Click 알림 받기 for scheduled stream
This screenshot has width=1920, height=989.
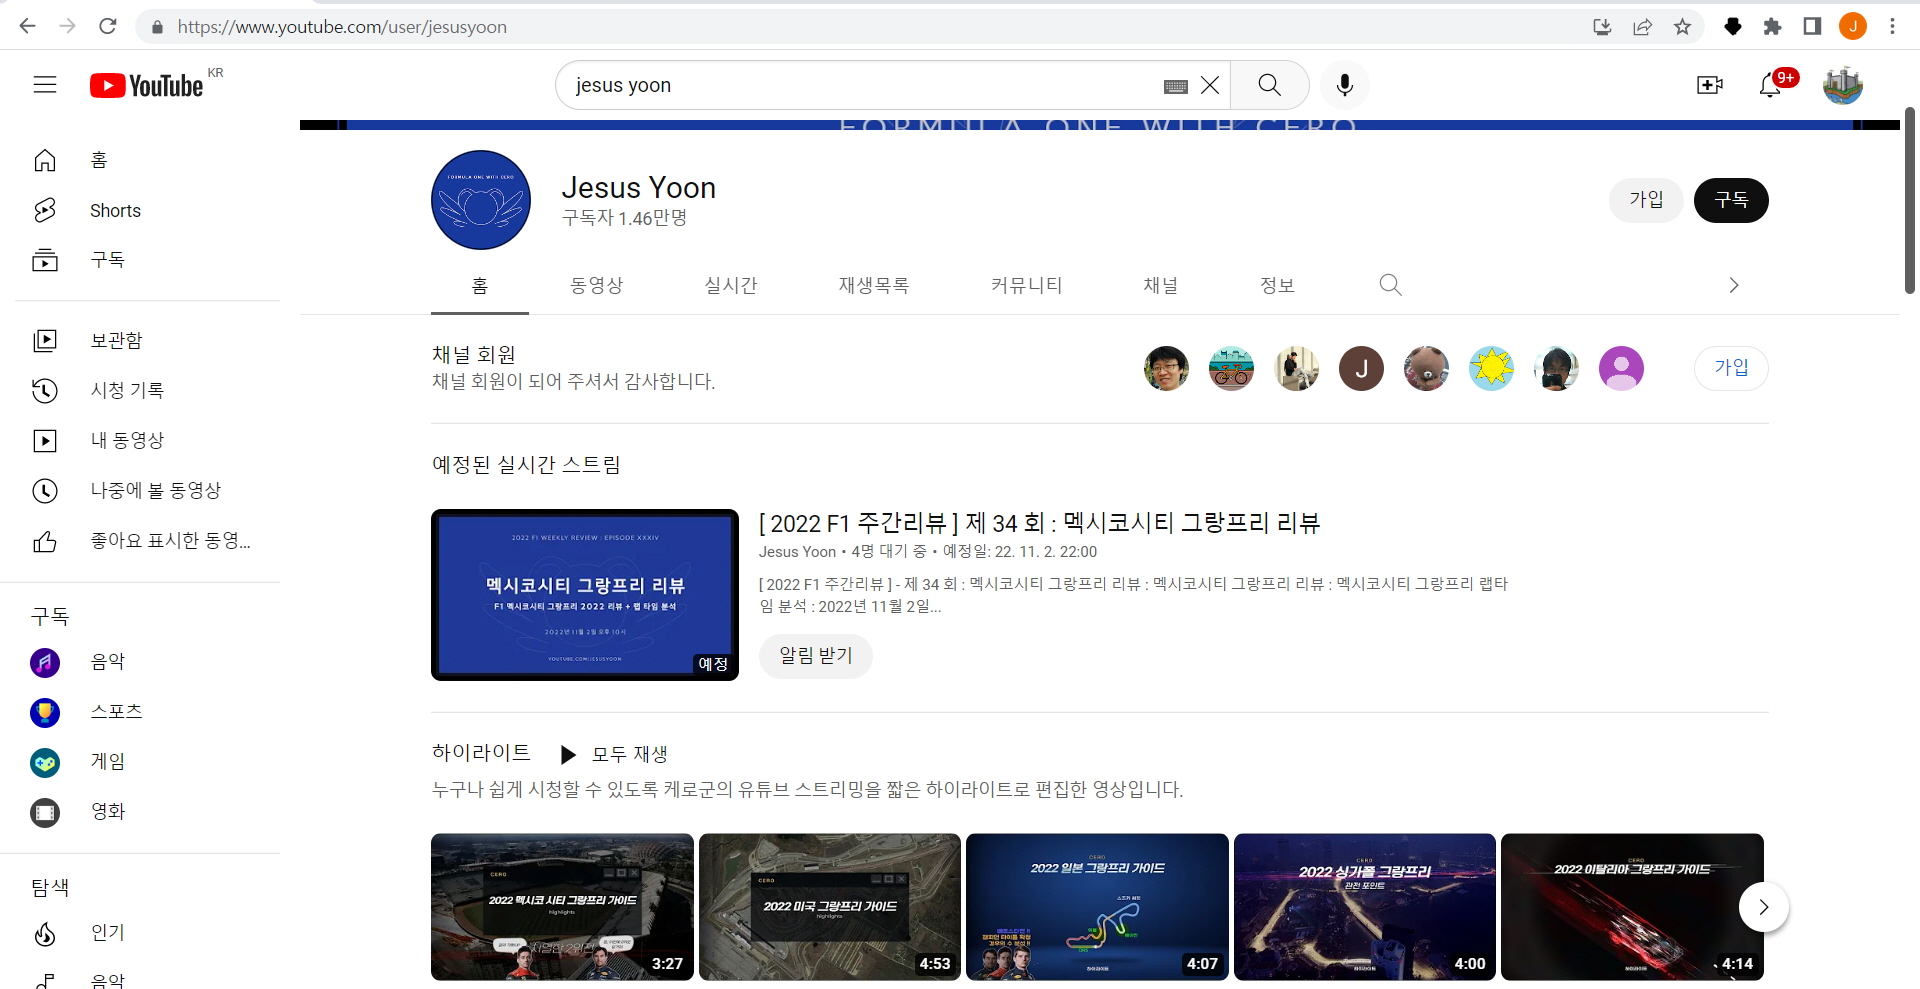816,656
